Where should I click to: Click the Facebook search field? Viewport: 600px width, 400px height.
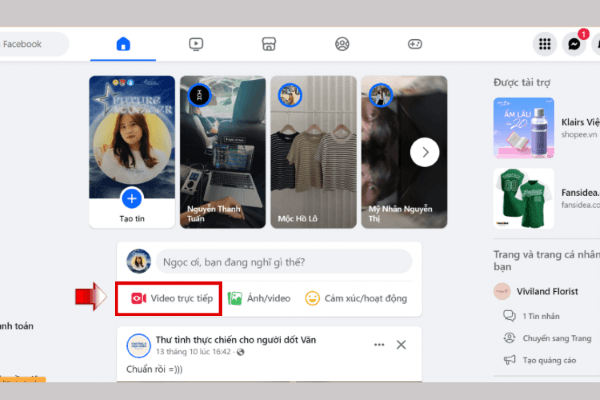(x=33, y=44)
